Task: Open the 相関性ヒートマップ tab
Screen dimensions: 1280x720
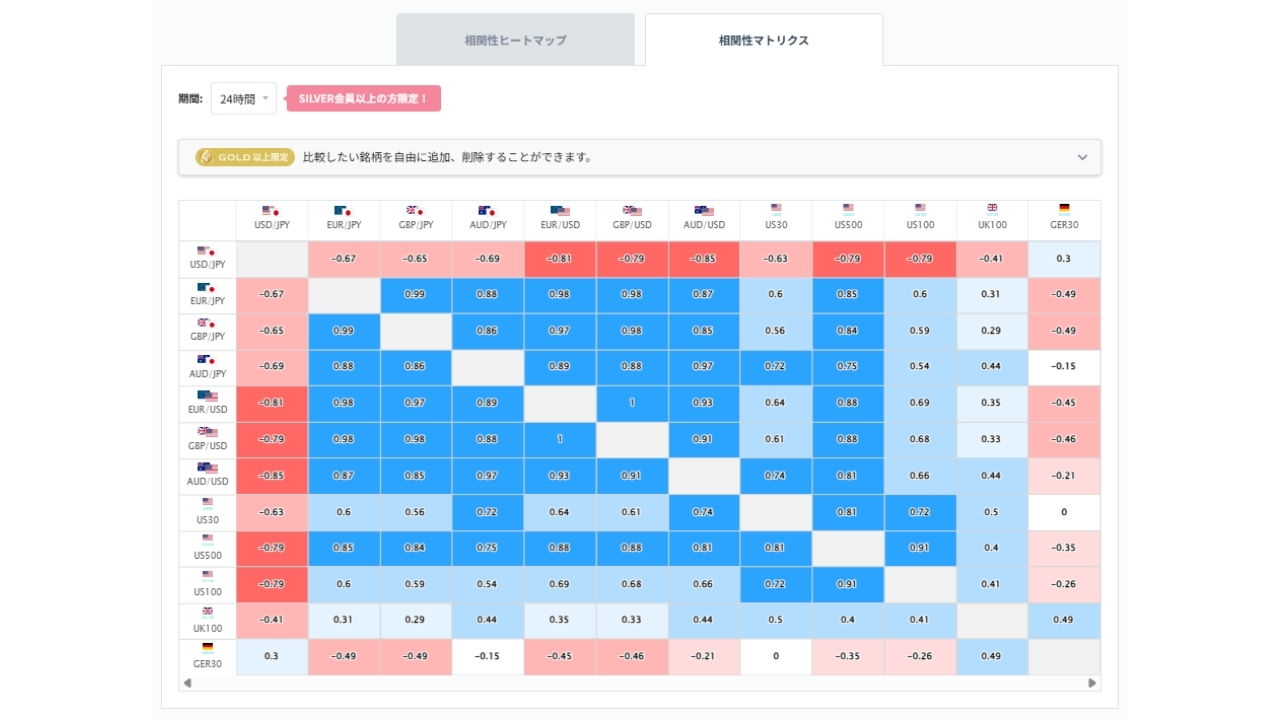Action: point(515,40)
